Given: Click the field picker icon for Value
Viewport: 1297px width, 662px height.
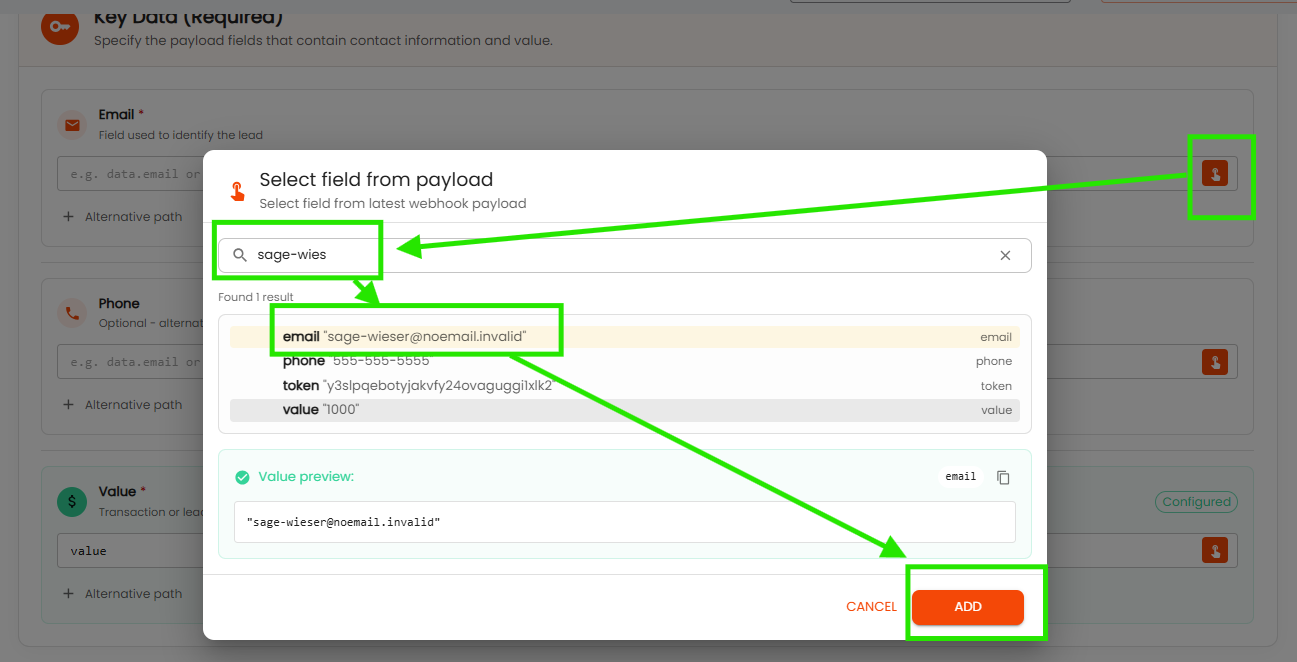Looking at the screenshot, I should coord(1214,550).
